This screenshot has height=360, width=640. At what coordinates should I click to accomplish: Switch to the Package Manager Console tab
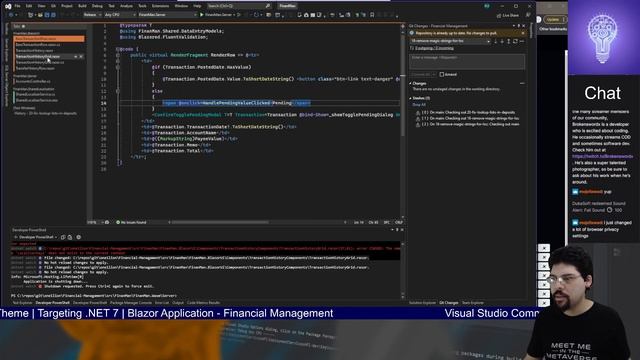[x=131, y=303]
